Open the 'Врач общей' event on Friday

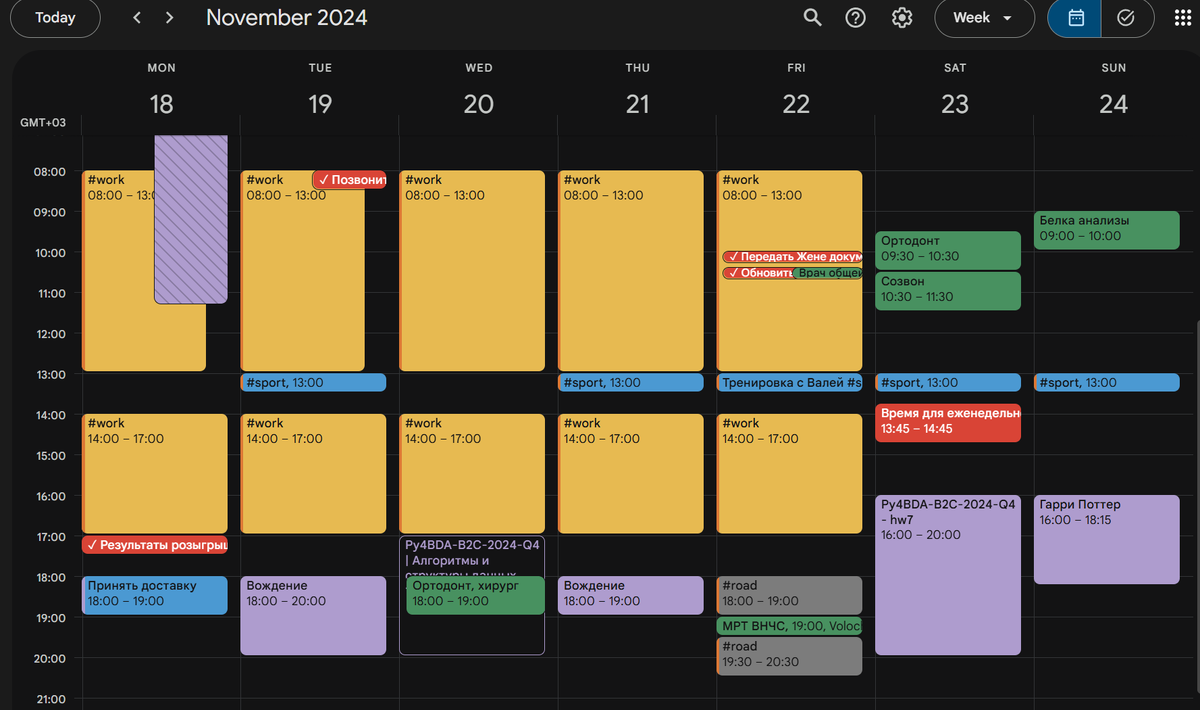828,273
